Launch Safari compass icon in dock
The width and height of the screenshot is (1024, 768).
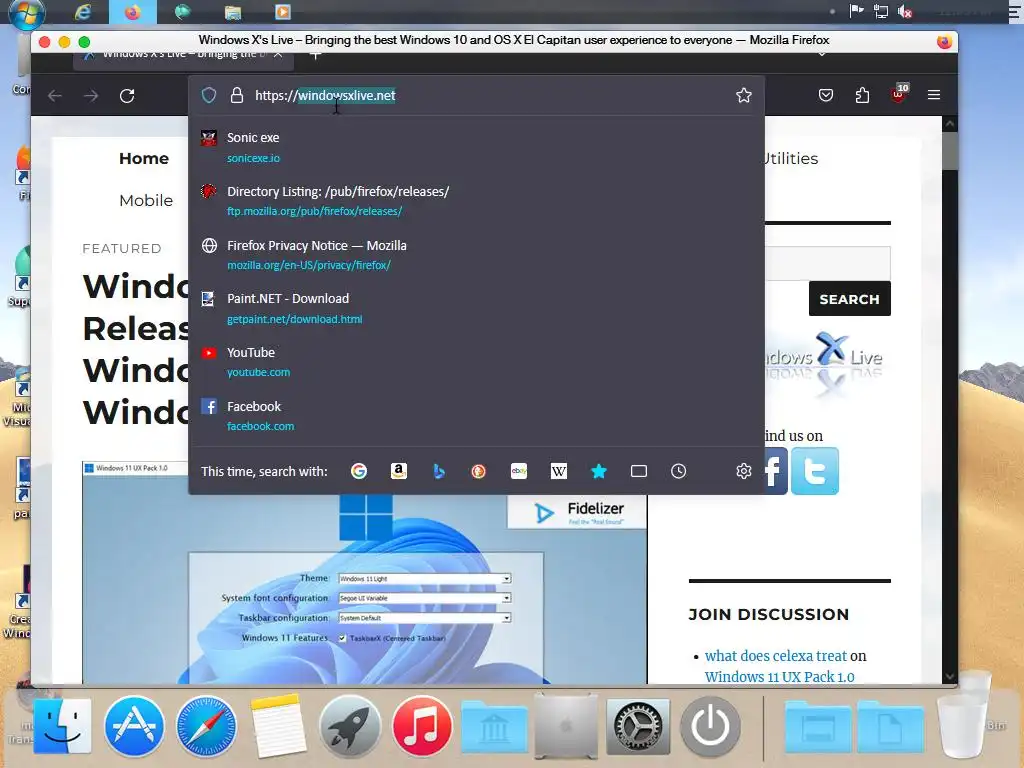[206, 726]
